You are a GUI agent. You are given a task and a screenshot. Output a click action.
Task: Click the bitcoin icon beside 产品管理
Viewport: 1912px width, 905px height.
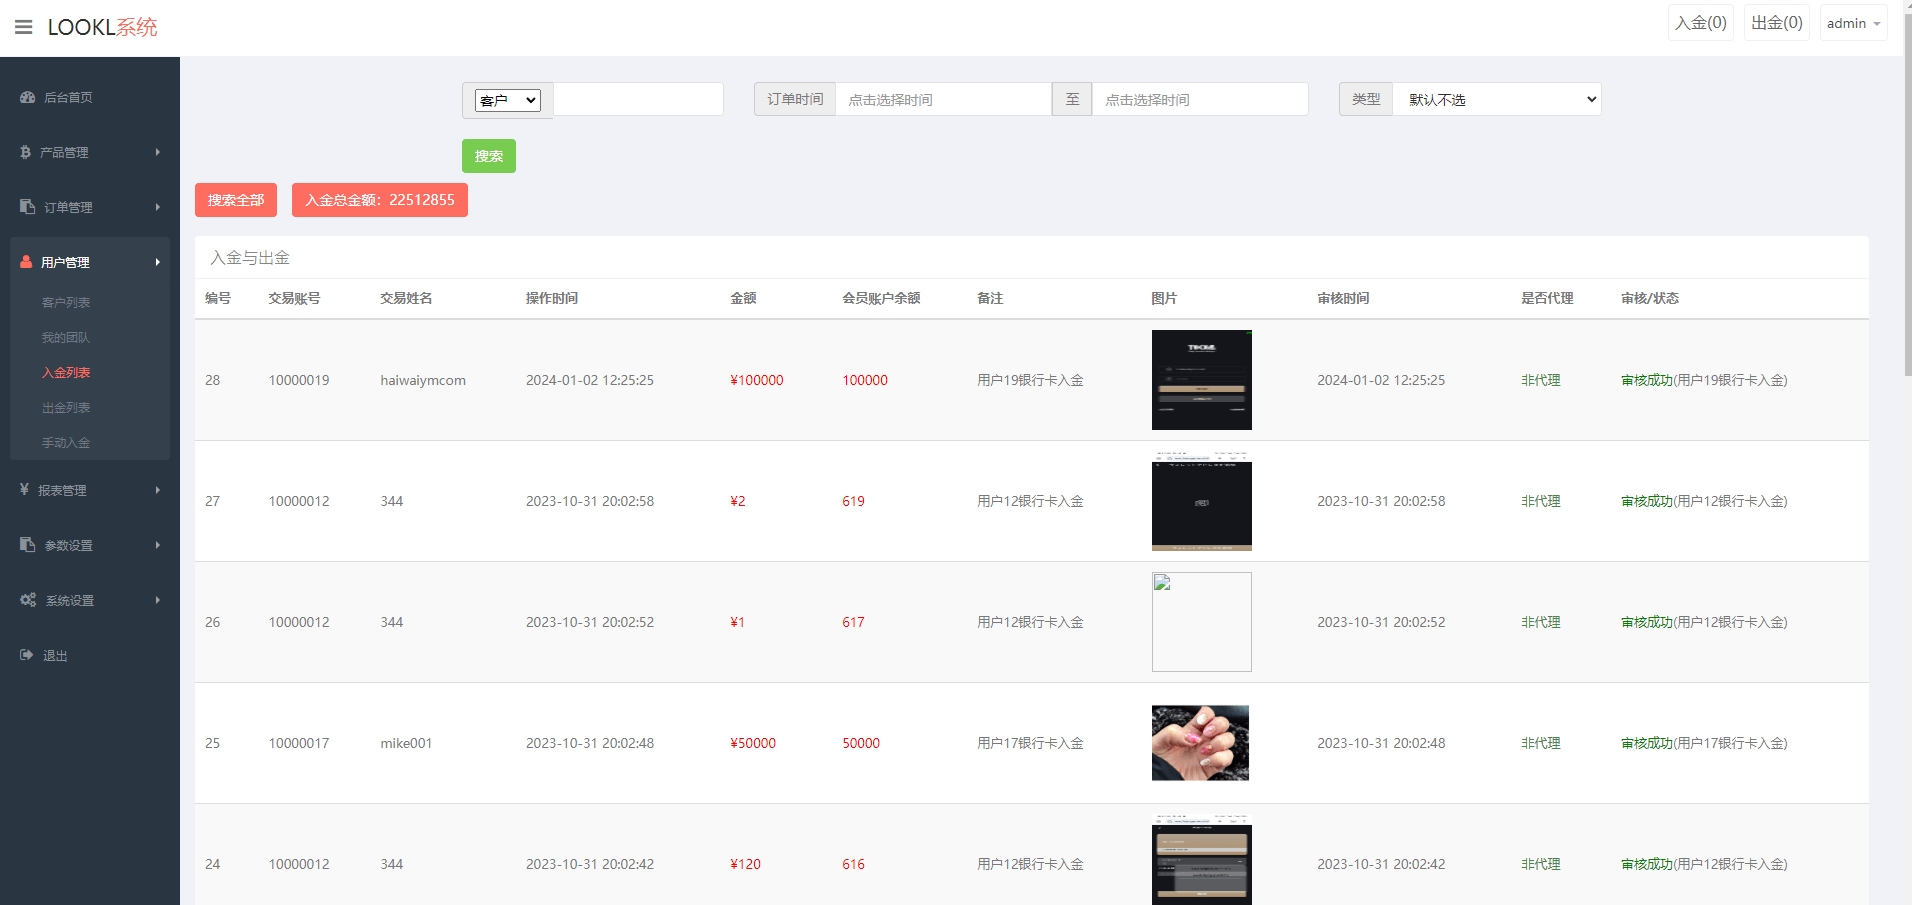(x=26, y=152)
